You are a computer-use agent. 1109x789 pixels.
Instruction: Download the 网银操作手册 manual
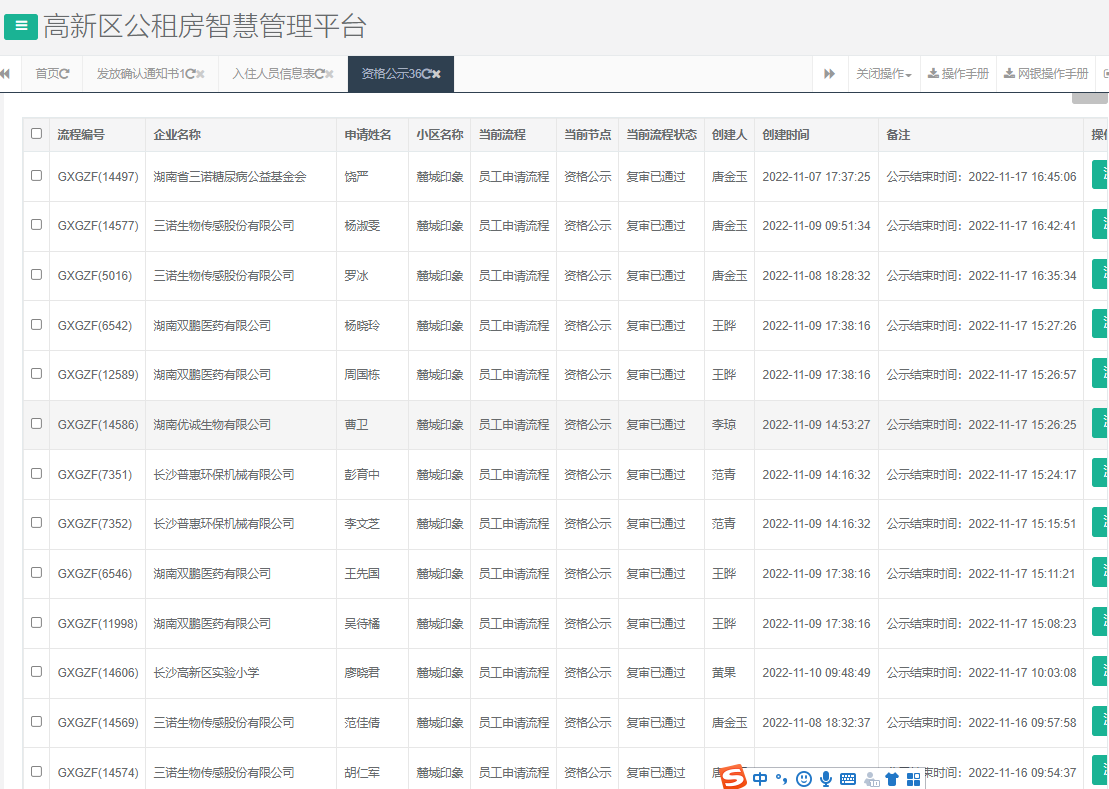pyautogui.click(x=1045, y=74)
